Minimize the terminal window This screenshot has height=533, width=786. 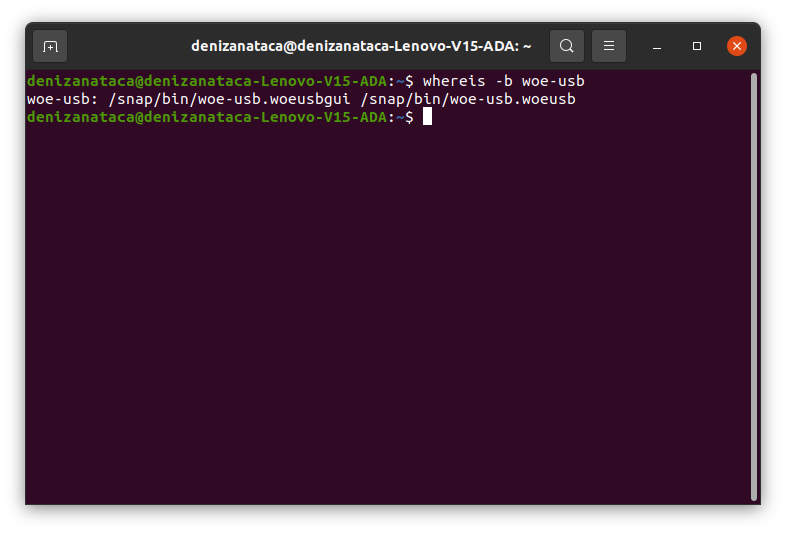[657, 46]
